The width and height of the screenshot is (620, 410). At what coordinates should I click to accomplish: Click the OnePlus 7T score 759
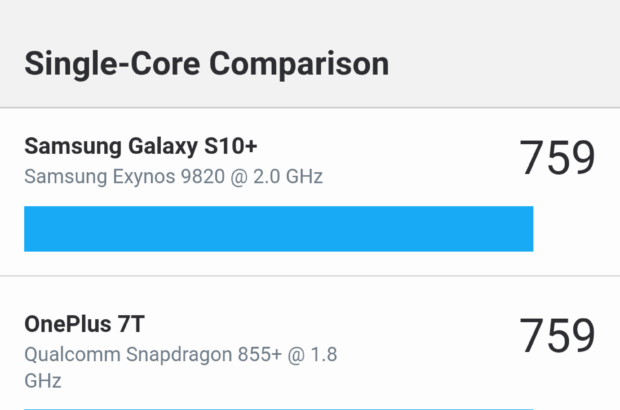click(557, 336)
